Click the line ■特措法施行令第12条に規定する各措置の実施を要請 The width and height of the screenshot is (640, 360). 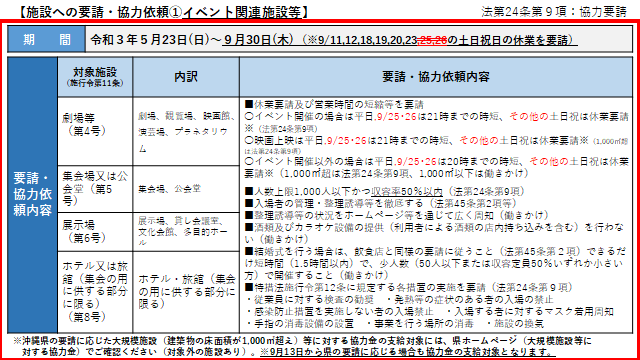coord(409,287)
